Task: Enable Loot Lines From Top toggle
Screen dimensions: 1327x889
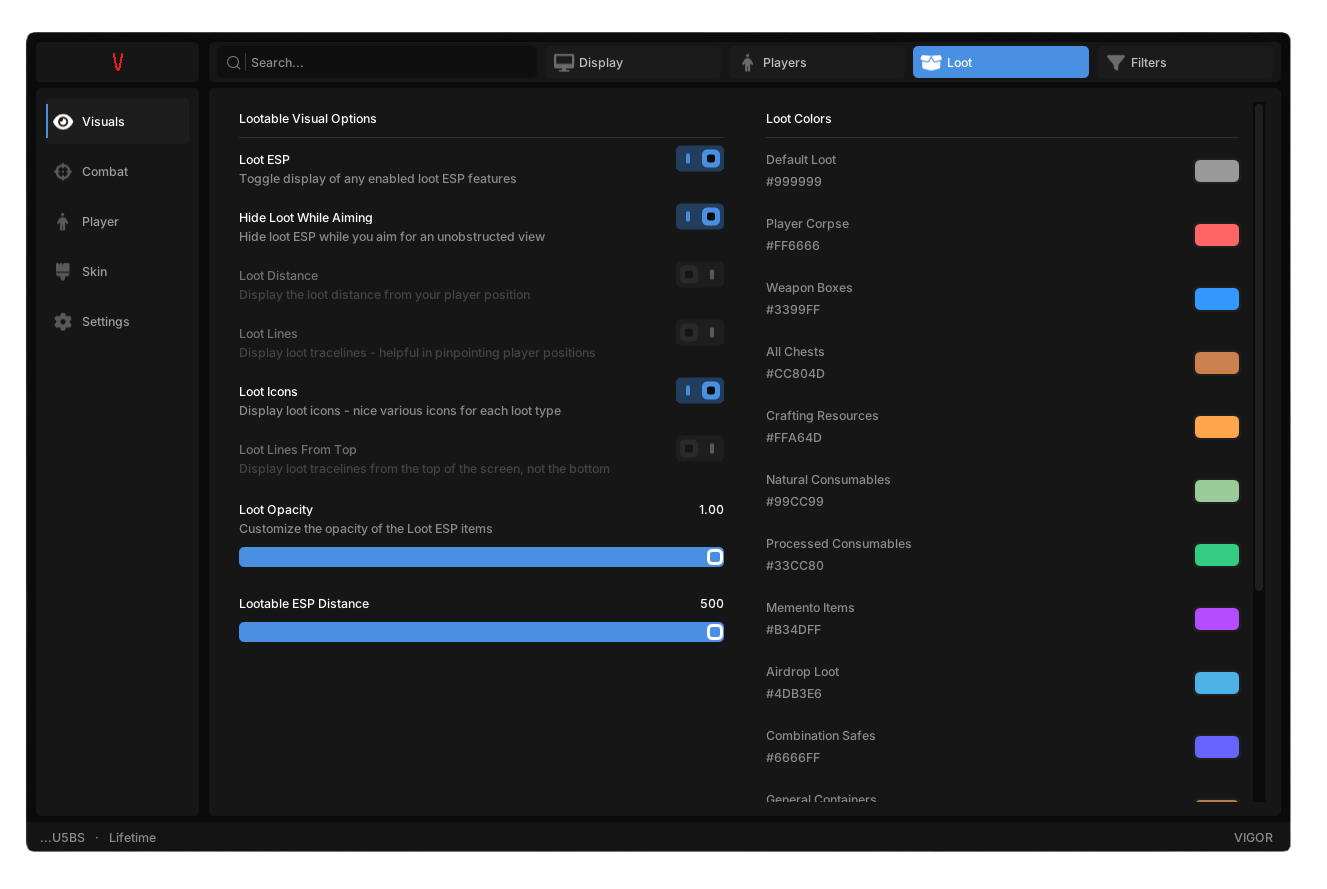Action: pos(700,449)
